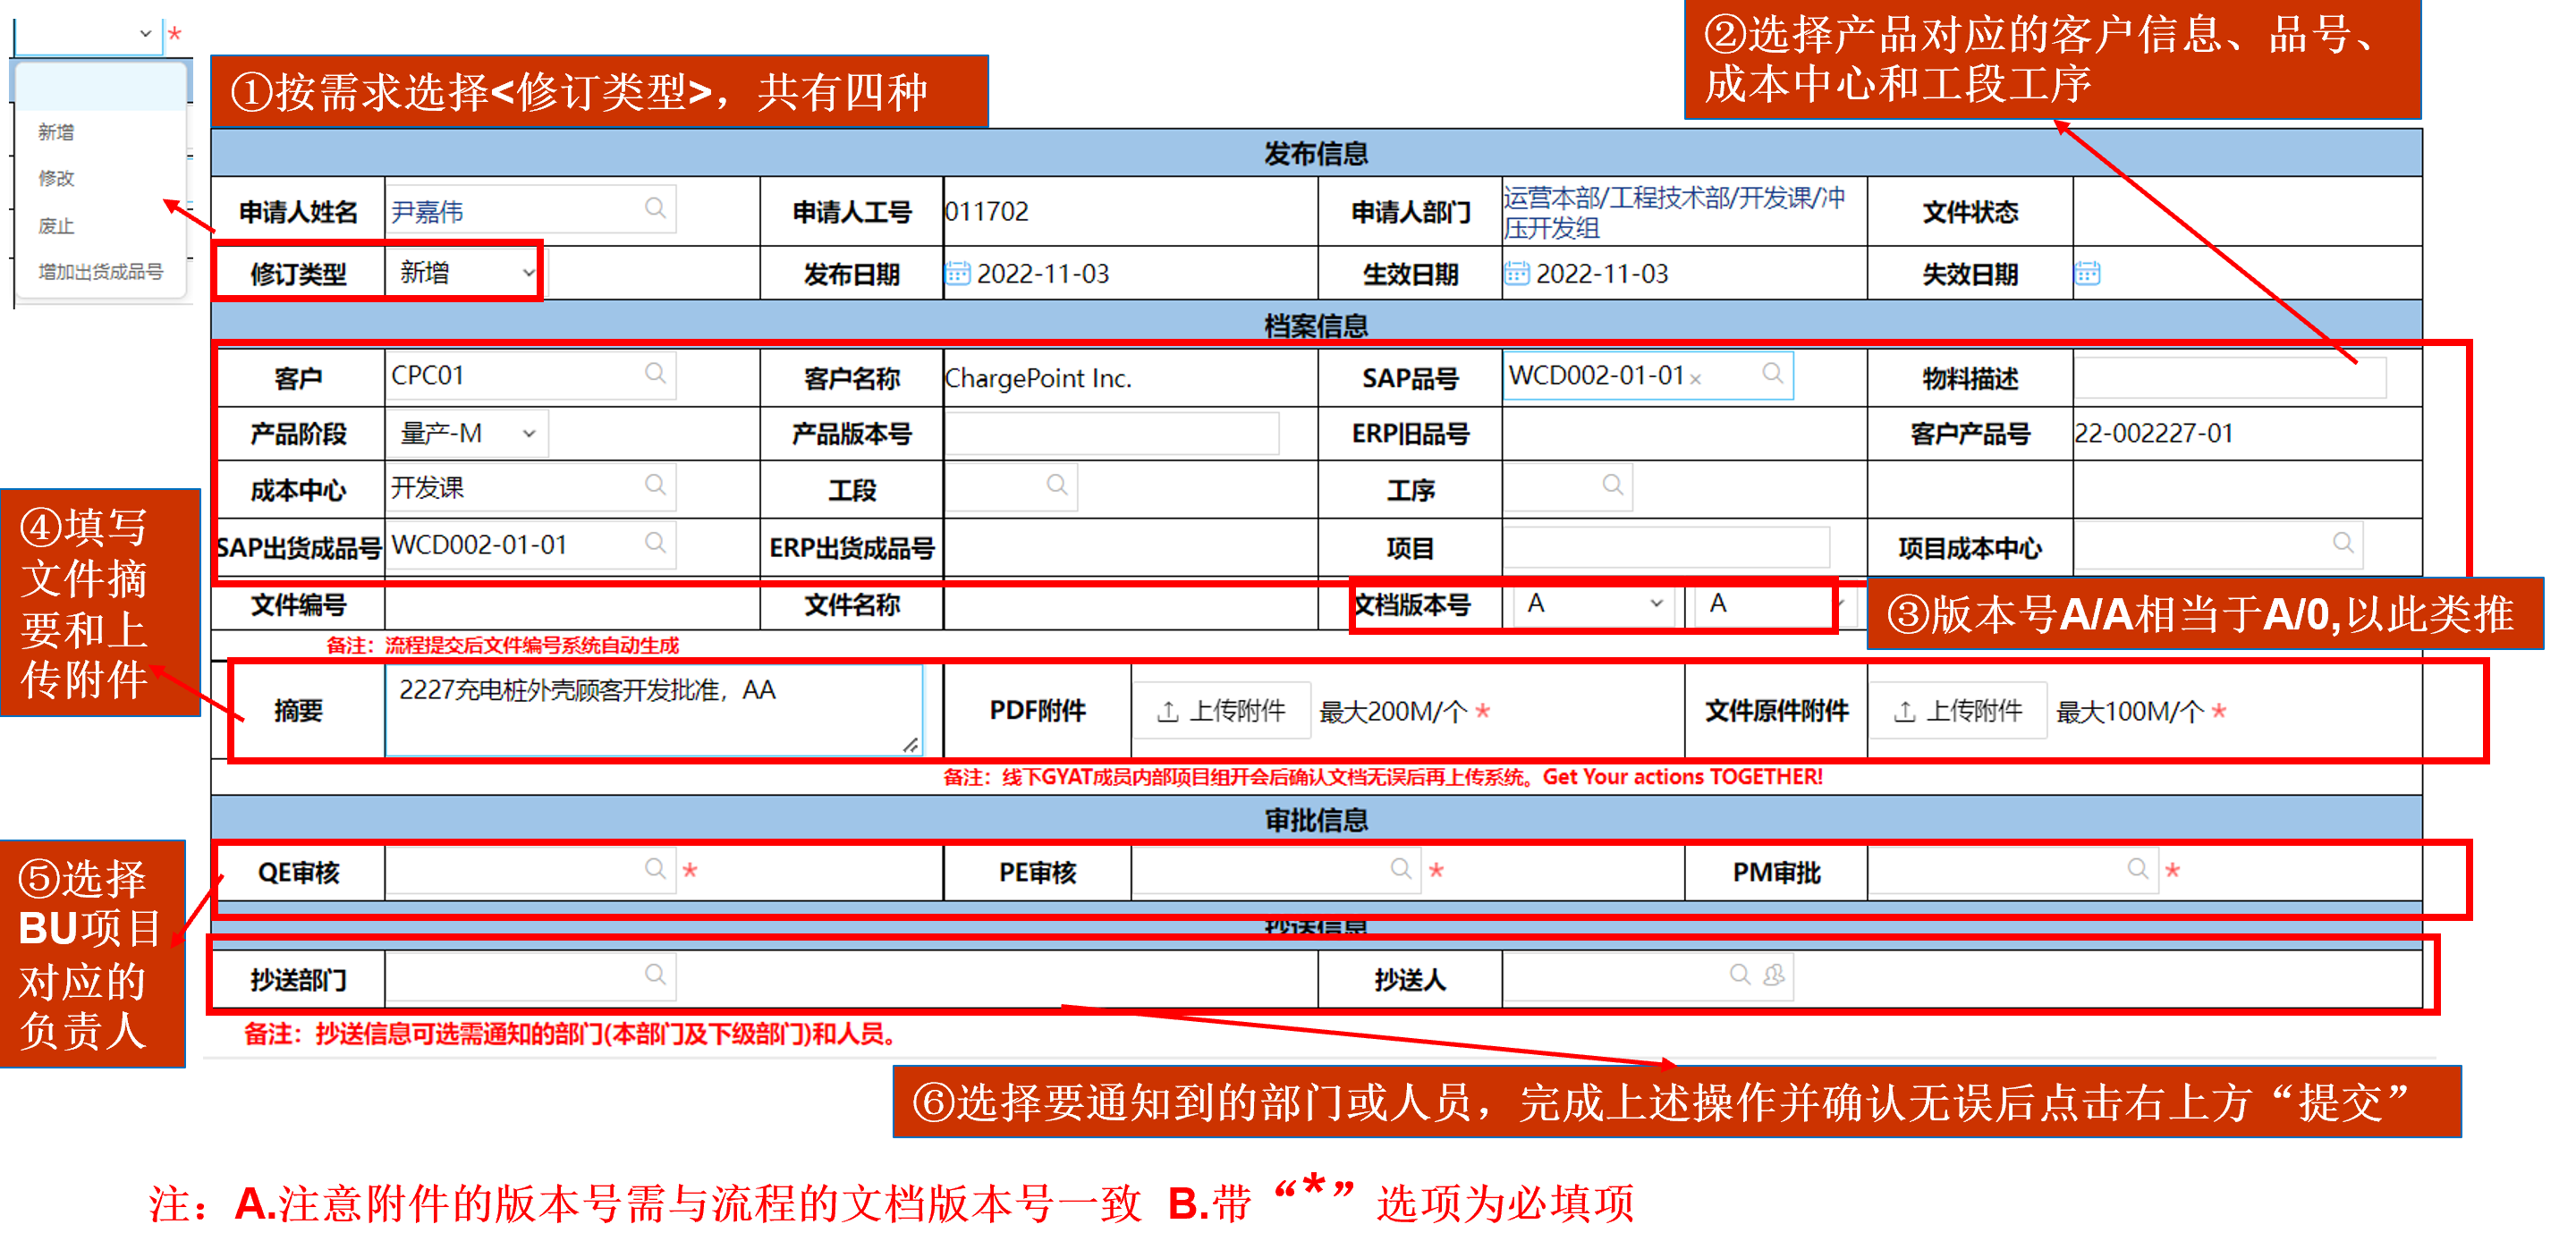Click the person picker icon in 抄送人

pyautogui.click(x=1774, y=974)
